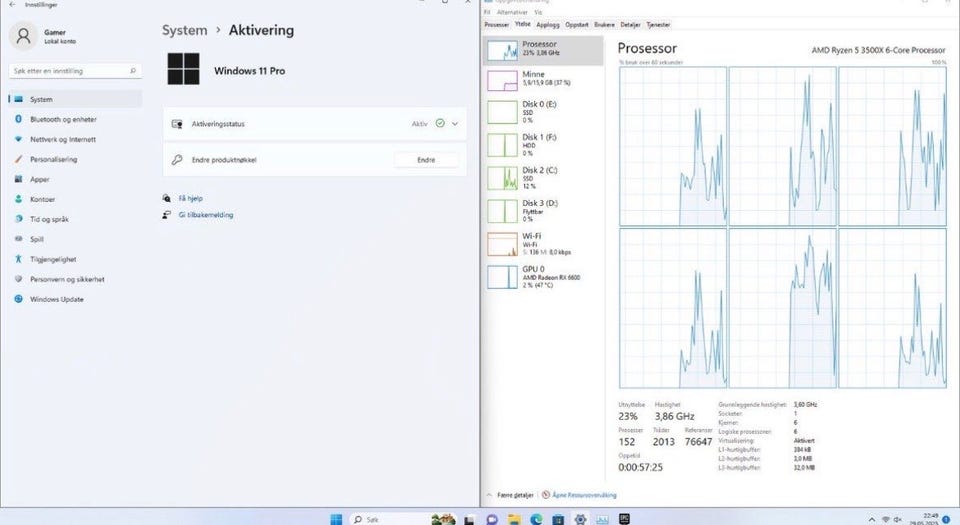The image size is (960, 525).
Task: Open Personalisering settings
Action: coord(75,159)
